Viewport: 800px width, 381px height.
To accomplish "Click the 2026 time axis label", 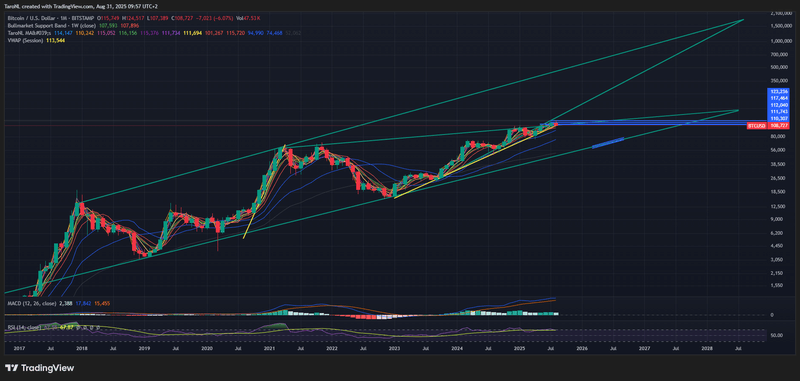I will (x=582, y=349).
